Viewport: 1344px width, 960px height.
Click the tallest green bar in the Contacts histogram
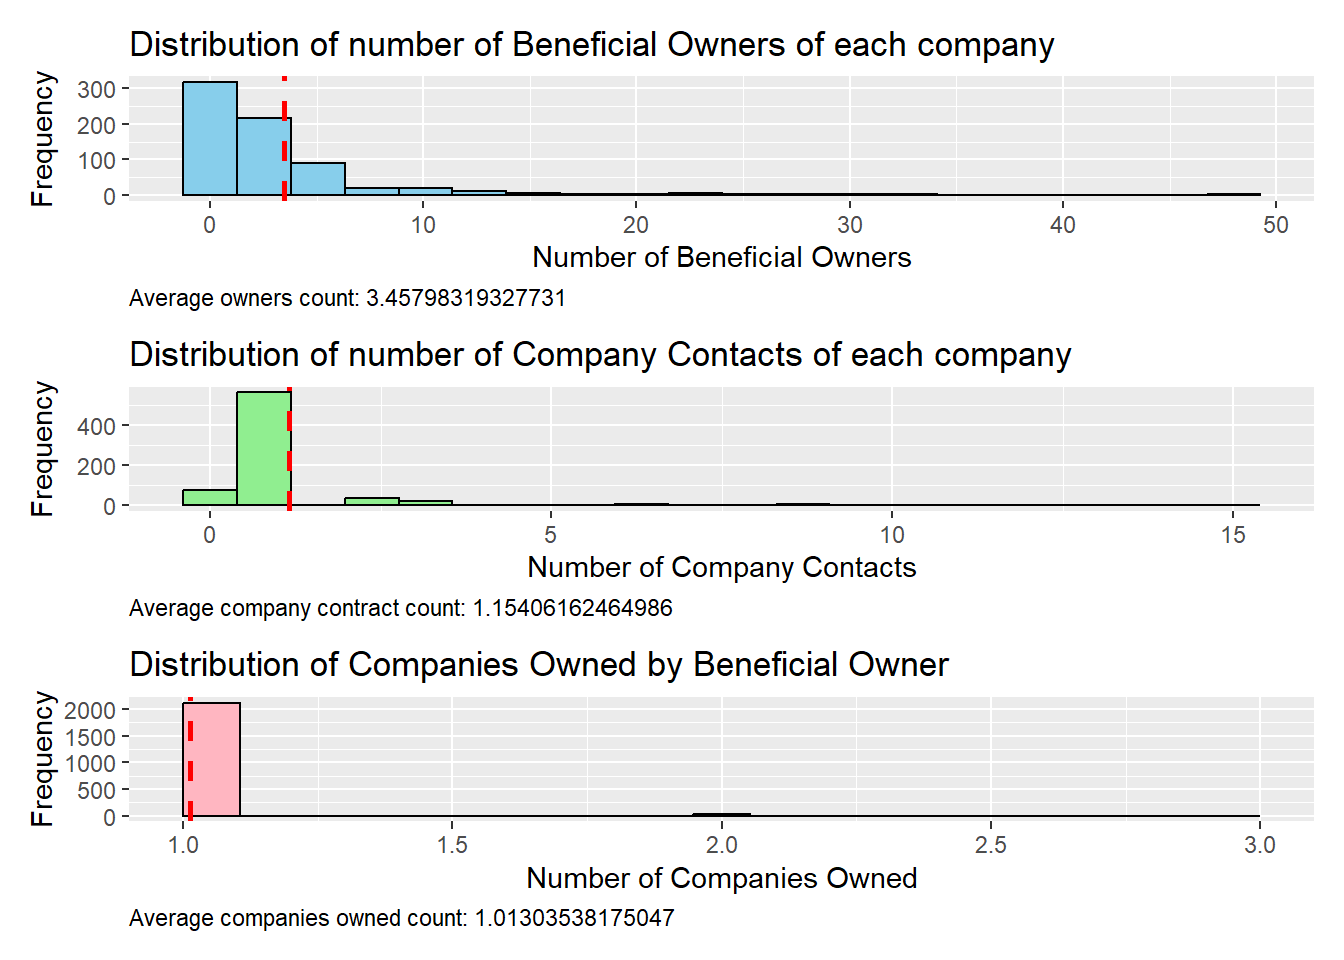[263, 448]
